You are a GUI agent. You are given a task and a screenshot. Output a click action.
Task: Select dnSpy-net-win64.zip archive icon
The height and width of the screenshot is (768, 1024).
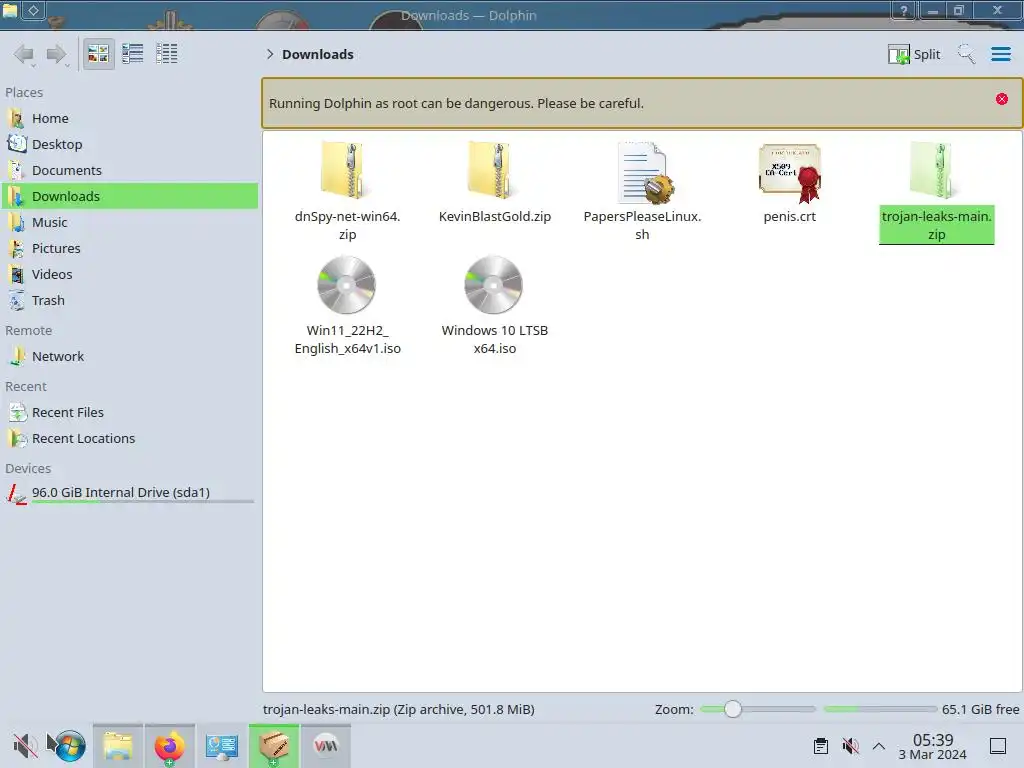point(347,170)
